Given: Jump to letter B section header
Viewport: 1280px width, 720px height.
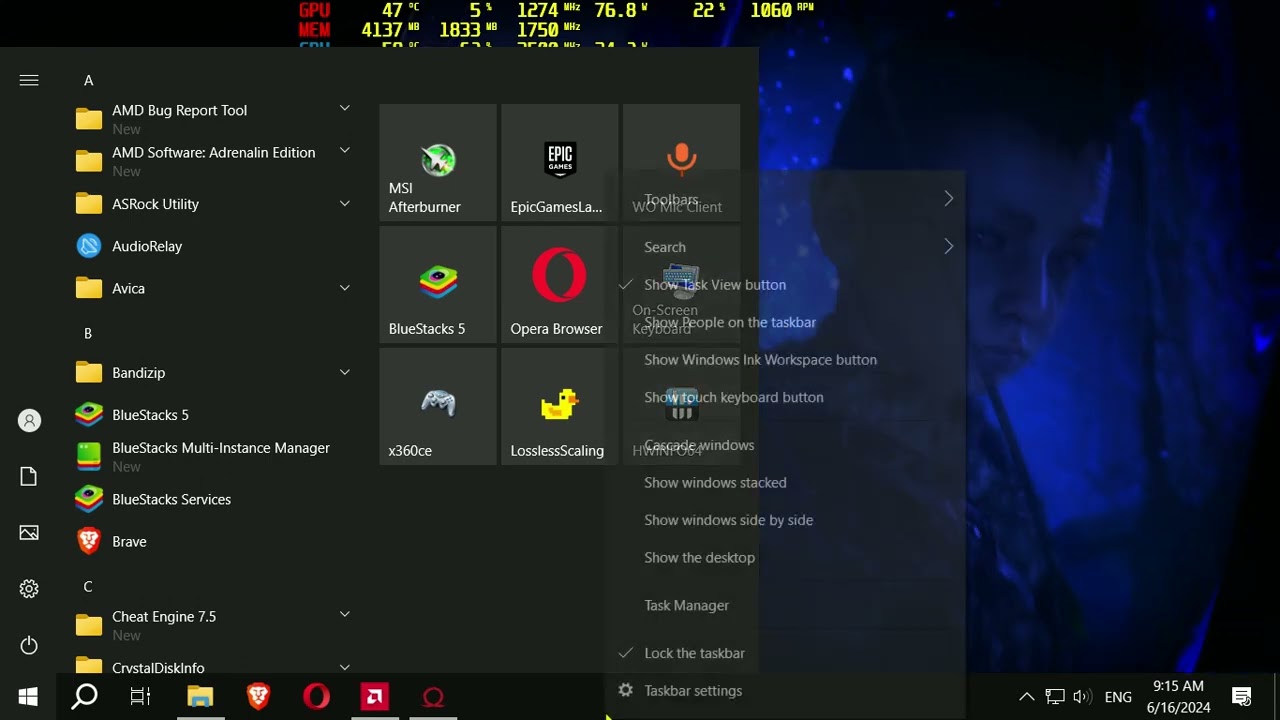Looking at the screenshot, I should pyautogui.click(x=88, y=333).
